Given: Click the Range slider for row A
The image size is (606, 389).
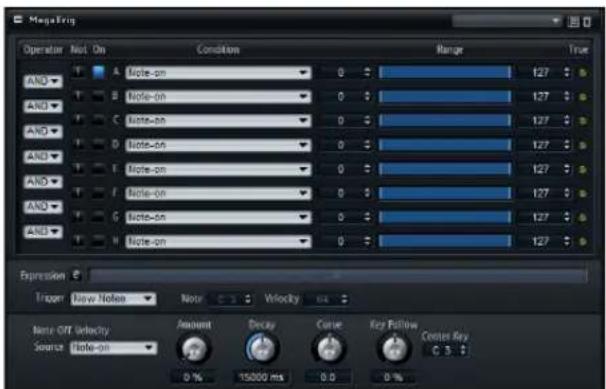Looking at the screenshot, I should [445, 73].
